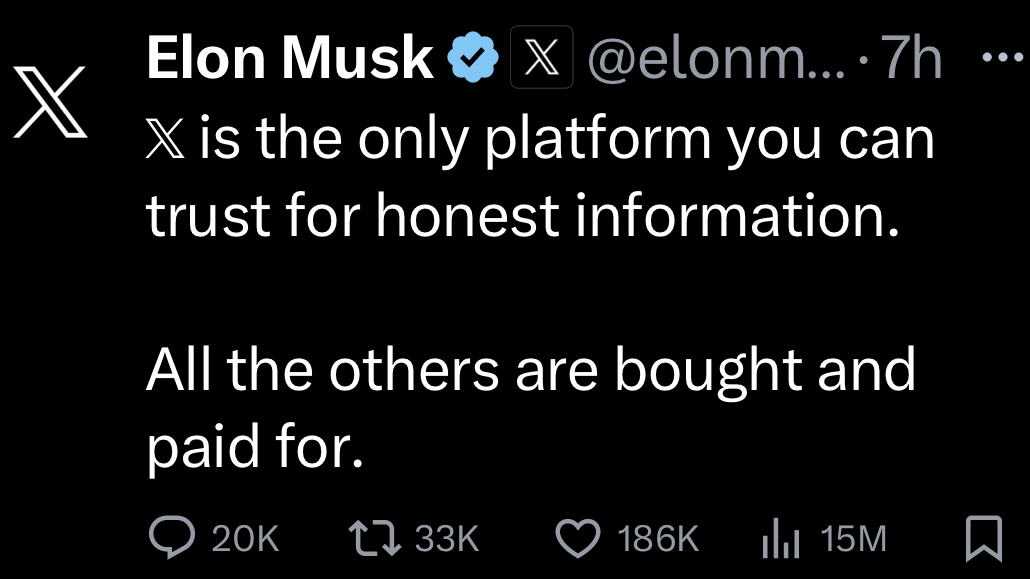This screenshot has height=579, width=1030.
Task: Click the blue verified checkmark badge
Action: pos(473,58)
